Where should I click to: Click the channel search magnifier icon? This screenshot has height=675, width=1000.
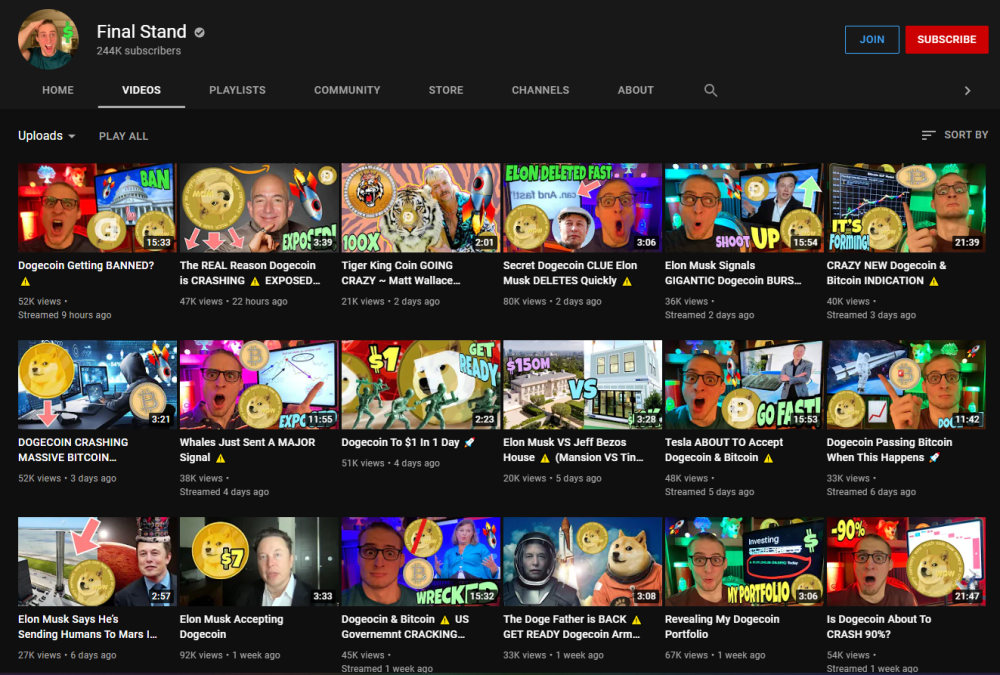pyautogui.click(x=710, y=91)
